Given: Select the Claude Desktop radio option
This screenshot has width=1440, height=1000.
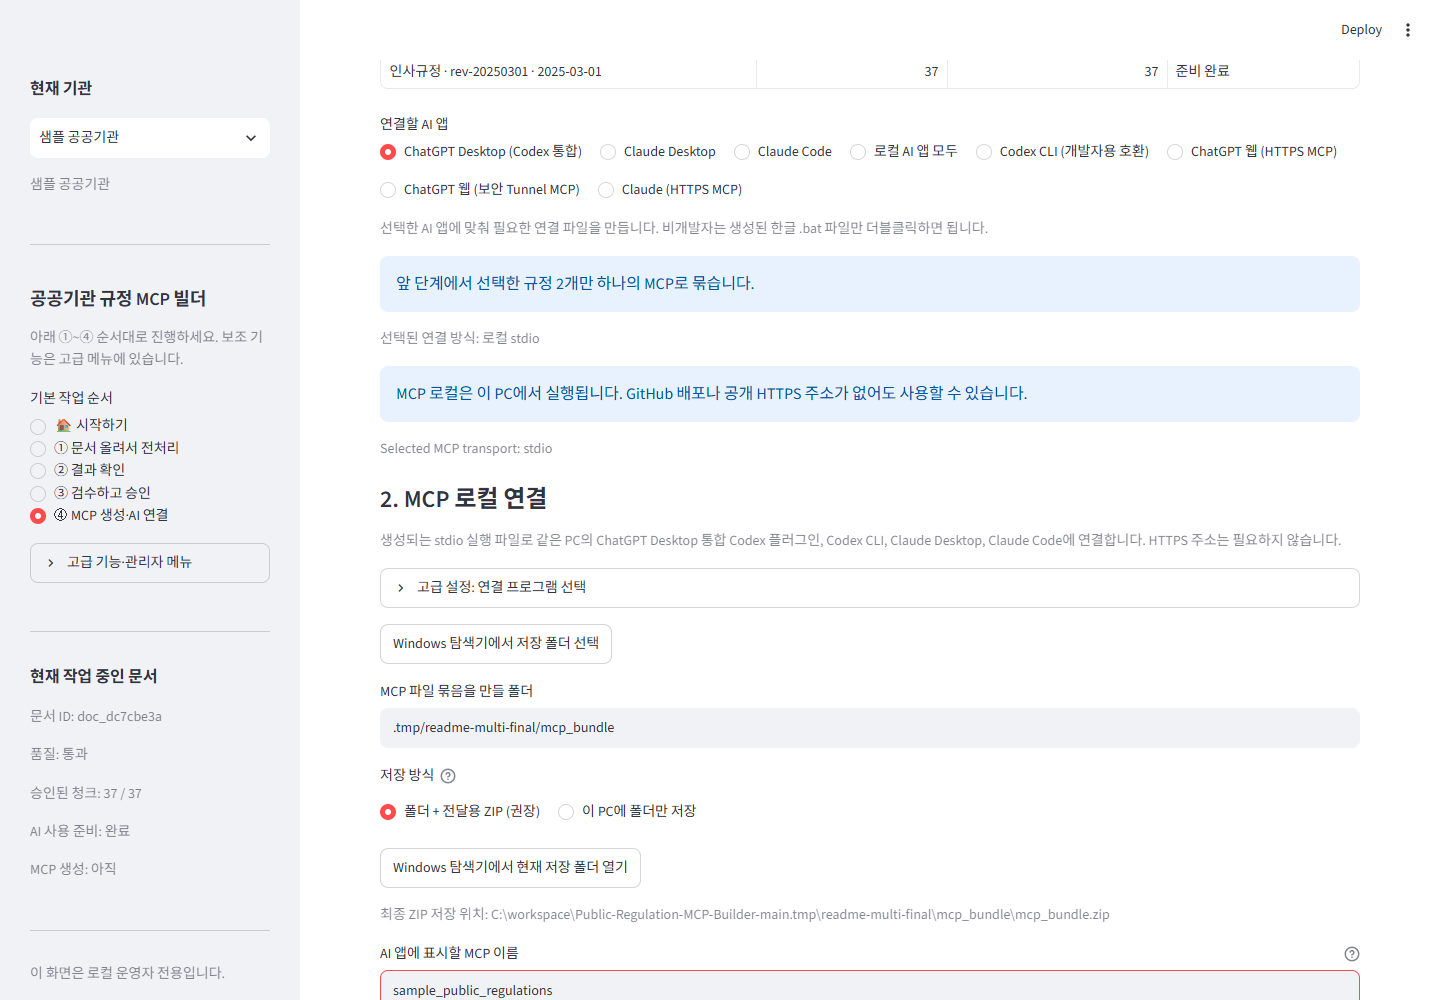Looking at the screenshot, I should (x=658, y=152).
